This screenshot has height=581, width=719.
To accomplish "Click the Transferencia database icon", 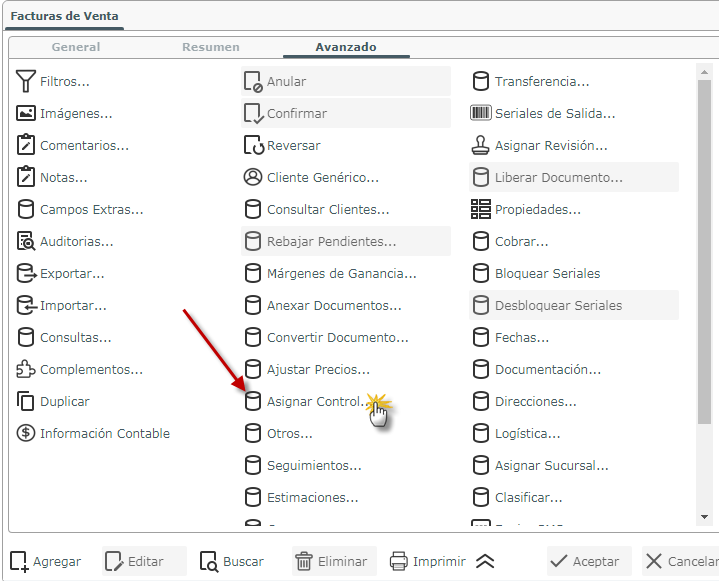I will tap(481, 81).
